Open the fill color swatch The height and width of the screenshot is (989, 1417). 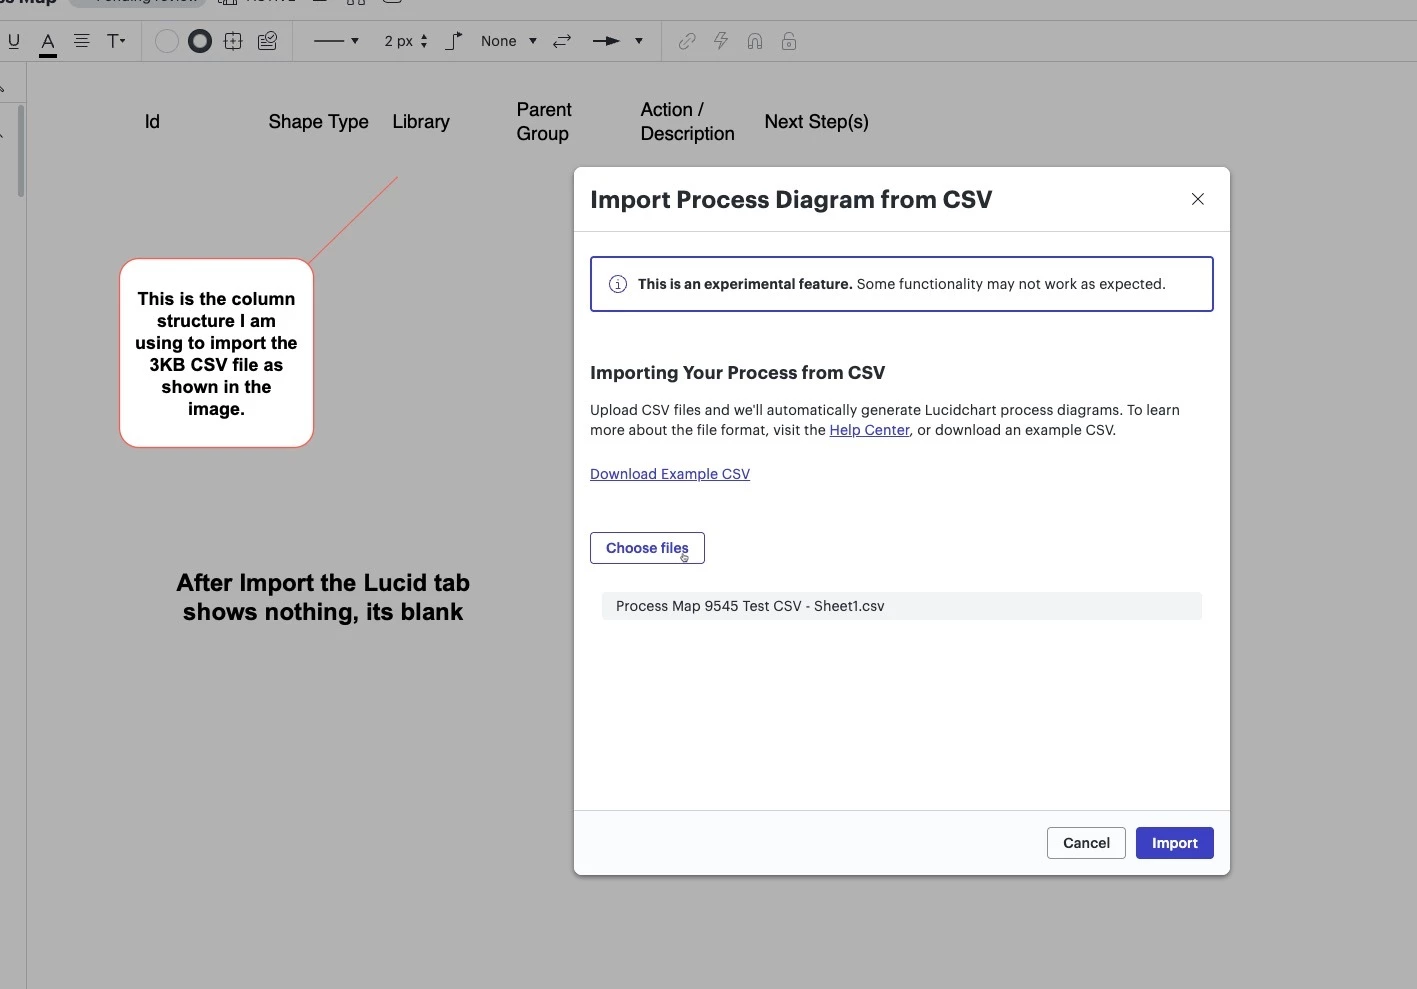(x=167, y=41)
